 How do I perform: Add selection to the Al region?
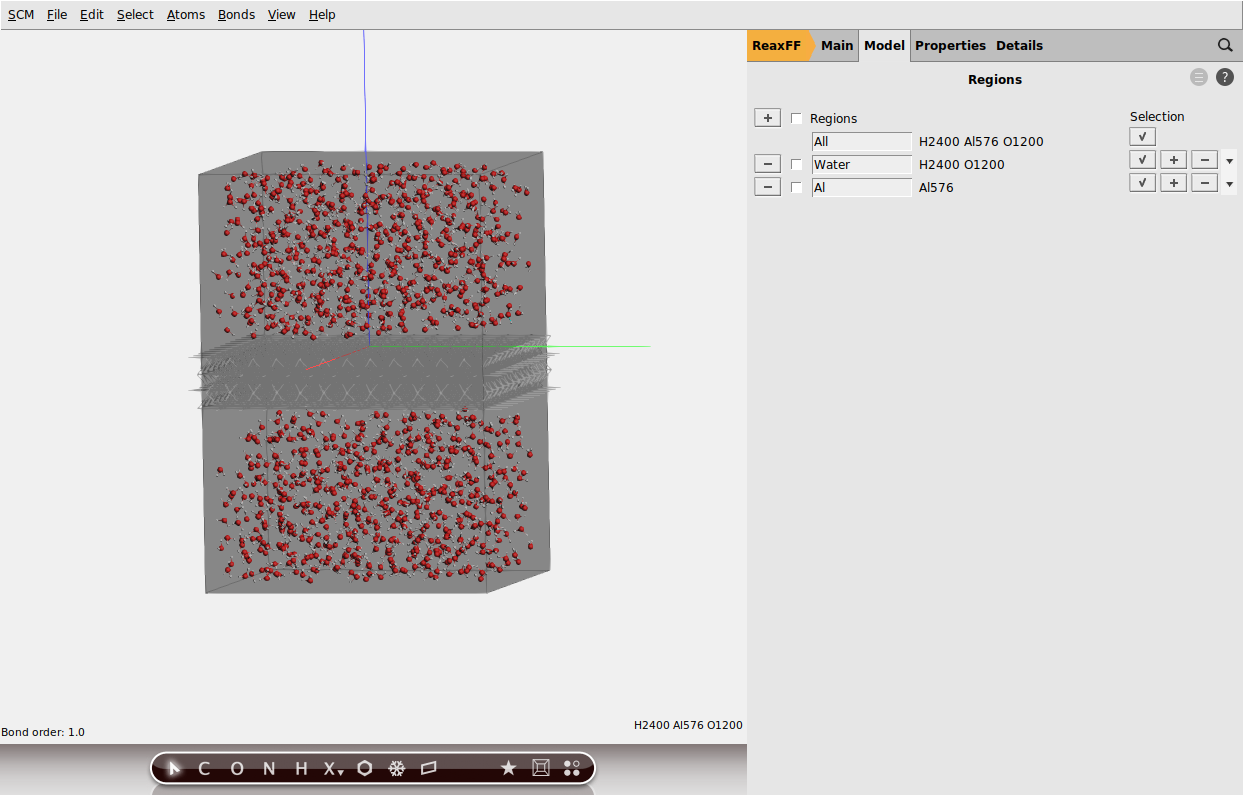coord(1173,182)
